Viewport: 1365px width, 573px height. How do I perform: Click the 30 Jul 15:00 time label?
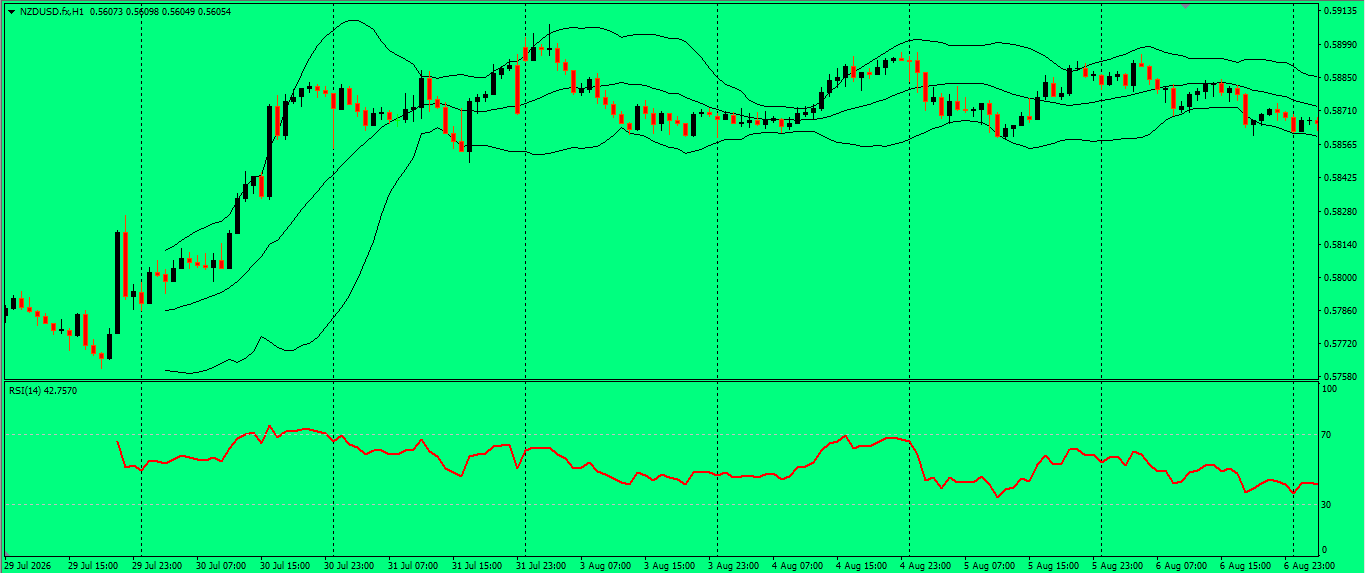[x=284, y=565]
